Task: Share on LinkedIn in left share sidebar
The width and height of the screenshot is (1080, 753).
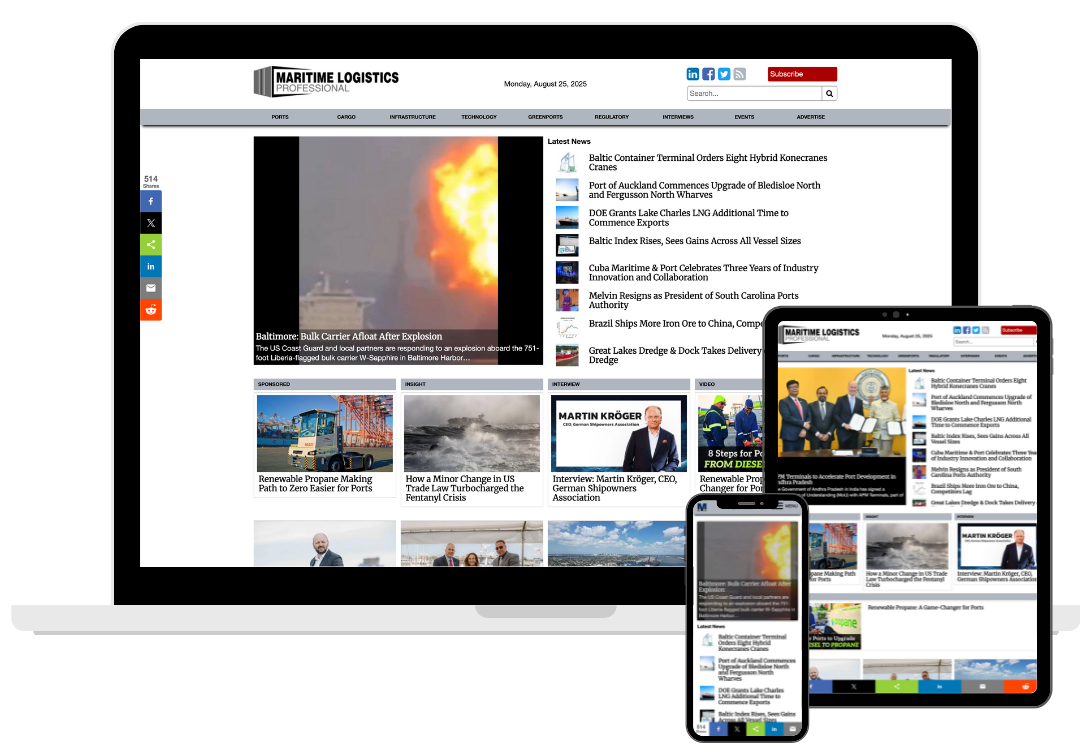Action: [151, 267]
